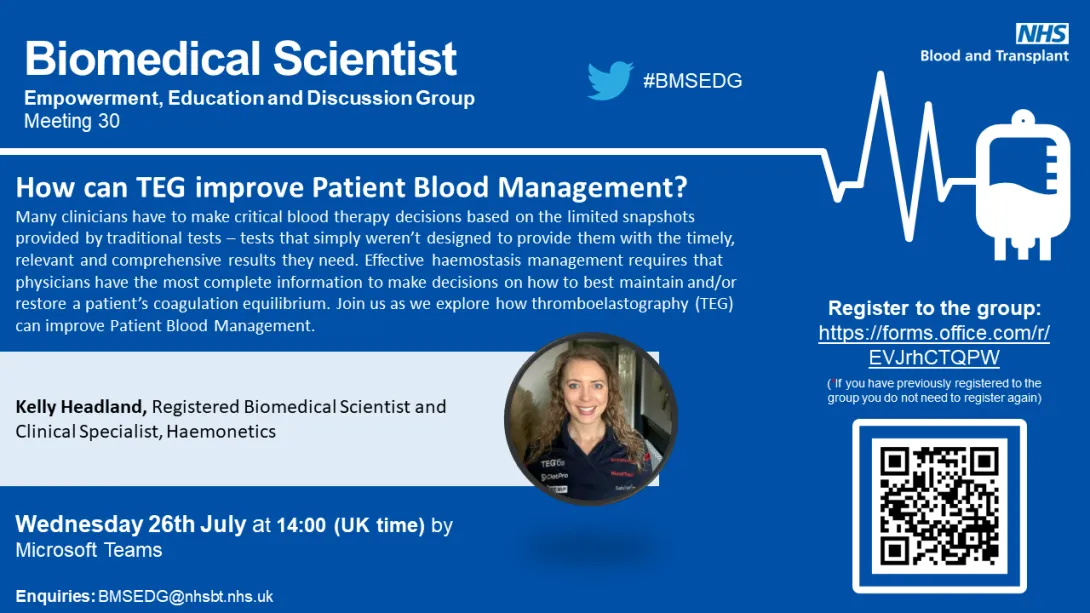Click the Wednesday 26th July date text
Screen dimensions: 1090x613
(131, 524)
